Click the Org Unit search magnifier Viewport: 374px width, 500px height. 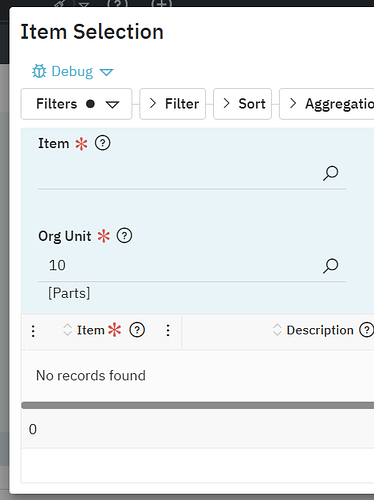pyautogui.click(x=331, y=266)
